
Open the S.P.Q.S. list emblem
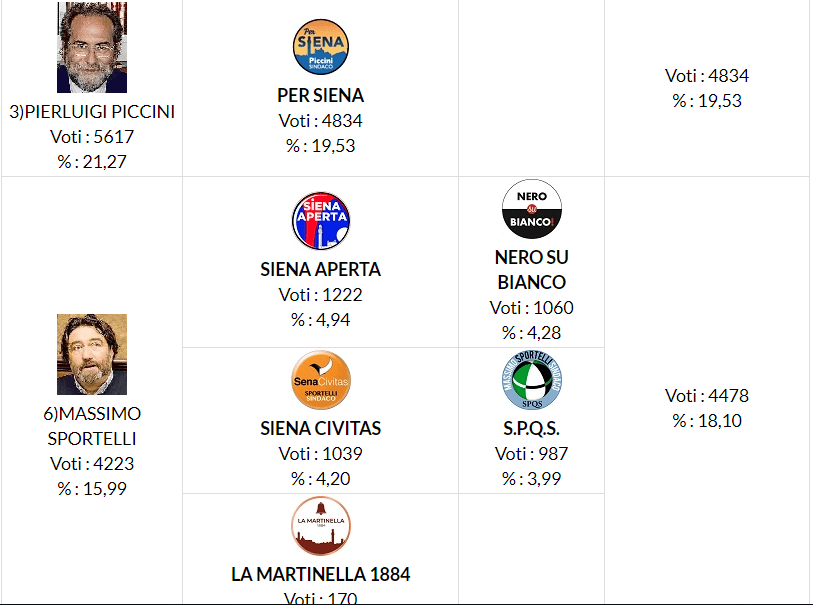pos(531,380)
